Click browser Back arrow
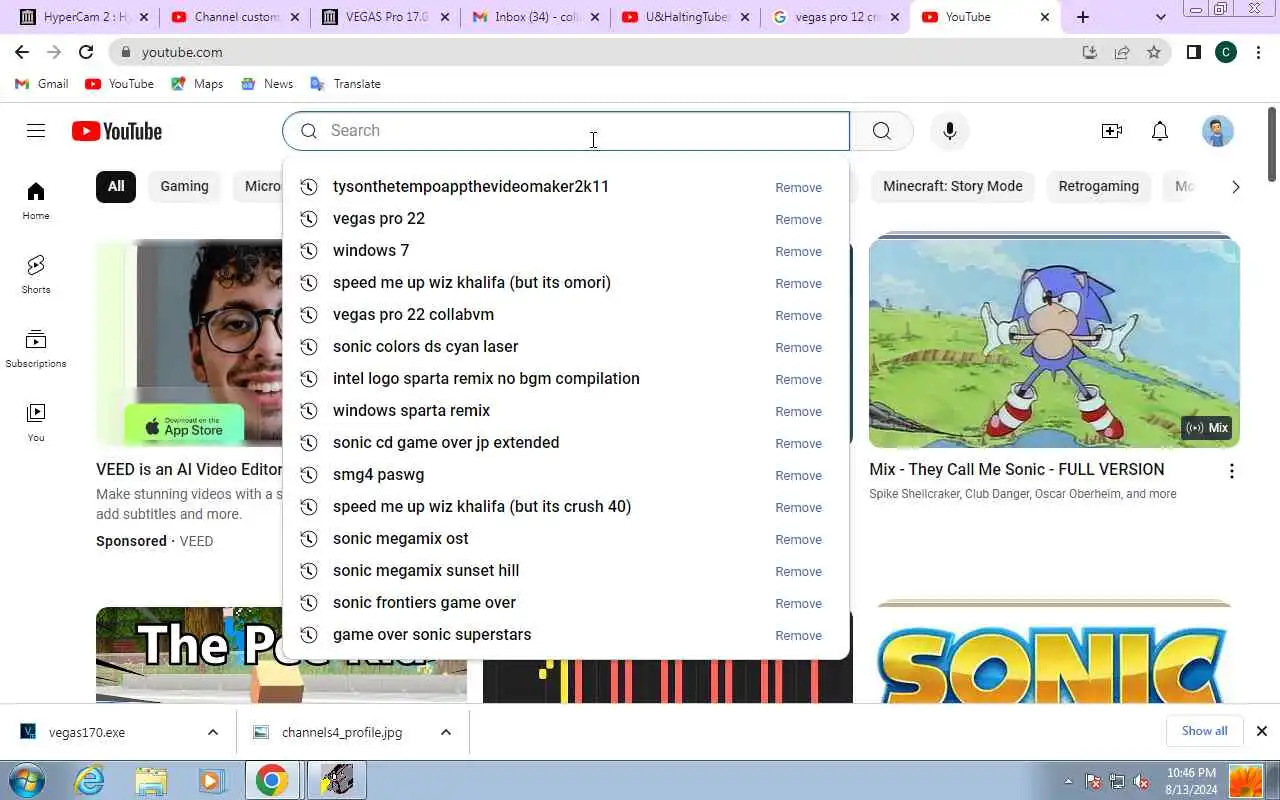Image resolution: width=1280 pixels, height=800 pixels. tap(22, 52)
